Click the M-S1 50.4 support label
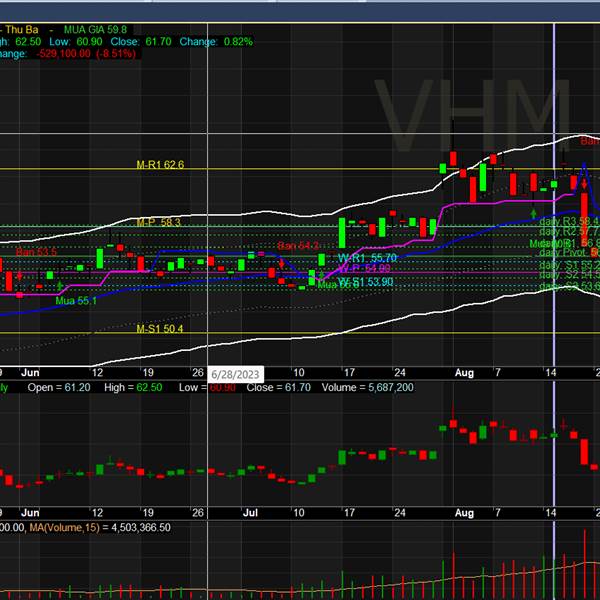Image resolution: width=600 pixels, height=600 pixels. pyautogui.click(x=160, y=329)
